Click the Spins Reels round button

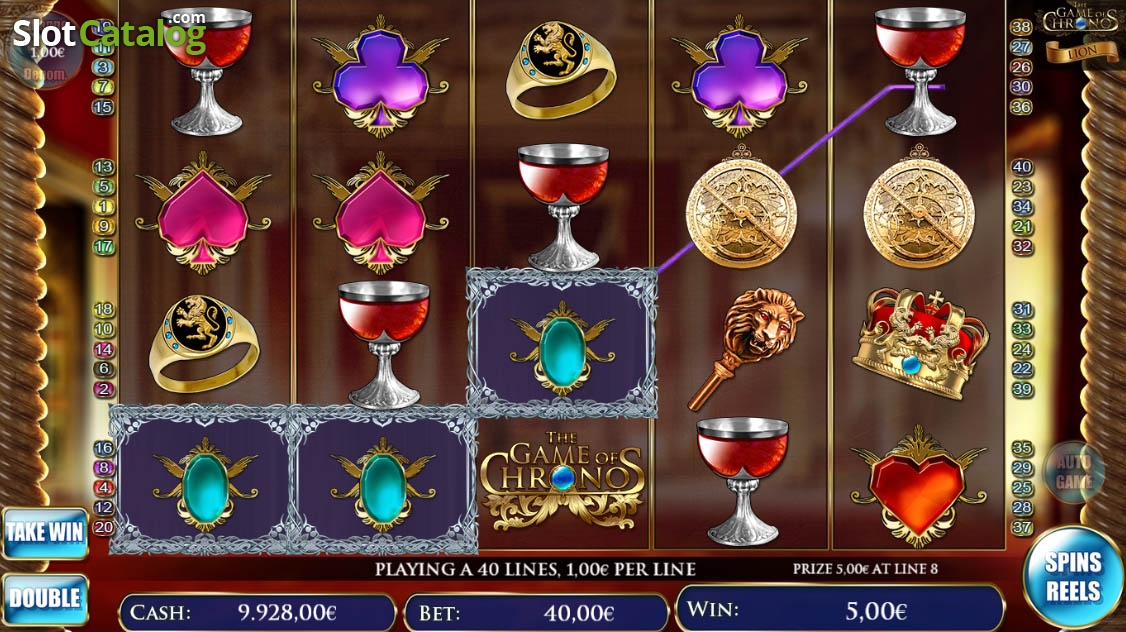pos(1073,576)
